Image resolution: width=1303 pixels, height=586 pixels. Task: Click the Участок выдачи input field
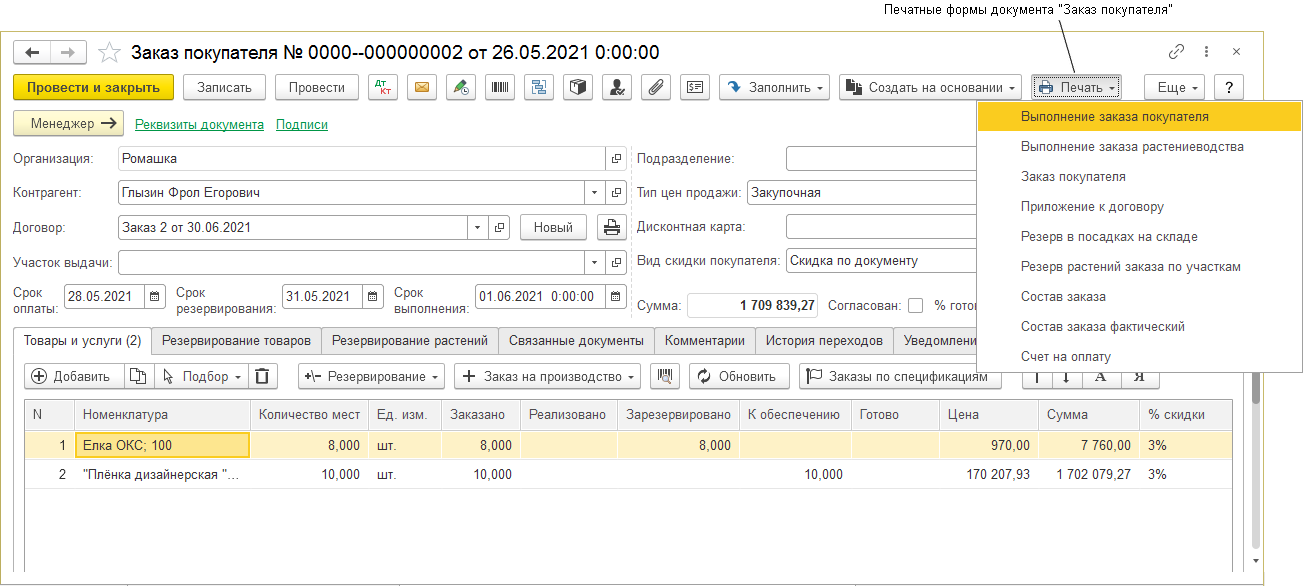pos(350,262)
